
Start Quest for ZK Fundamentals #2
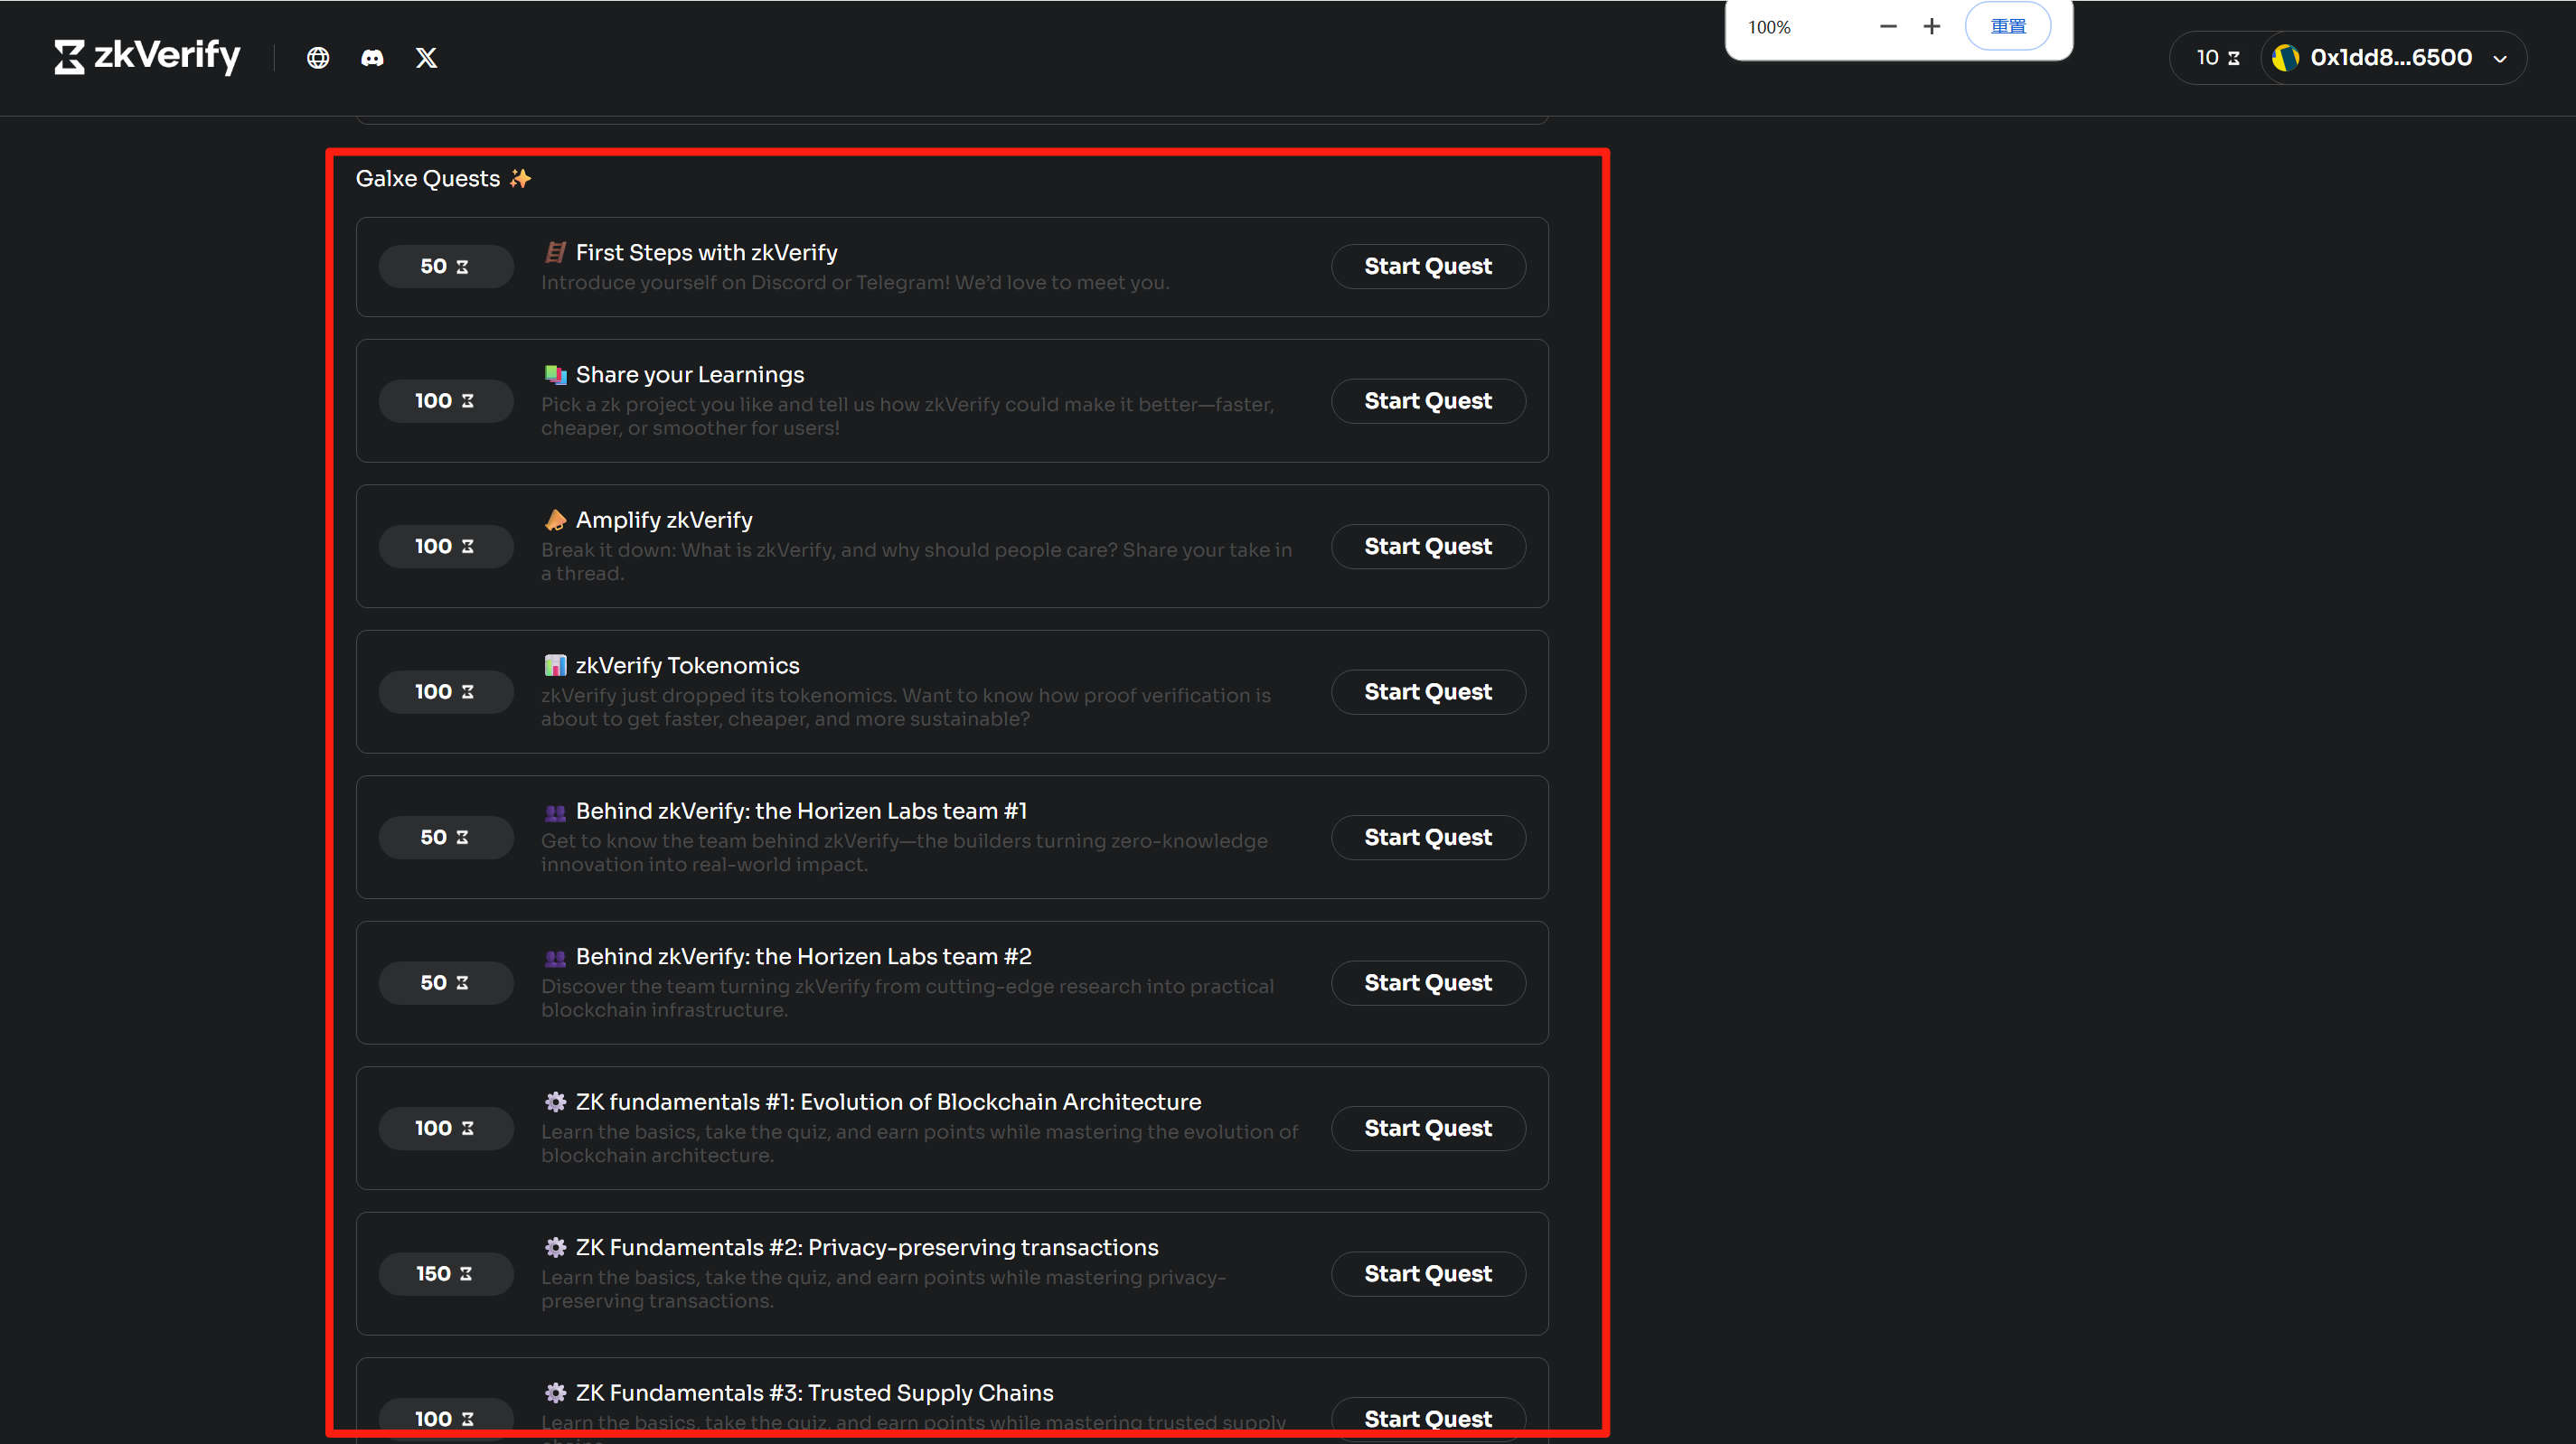pyautogui.click(x=1428, y=1274)
